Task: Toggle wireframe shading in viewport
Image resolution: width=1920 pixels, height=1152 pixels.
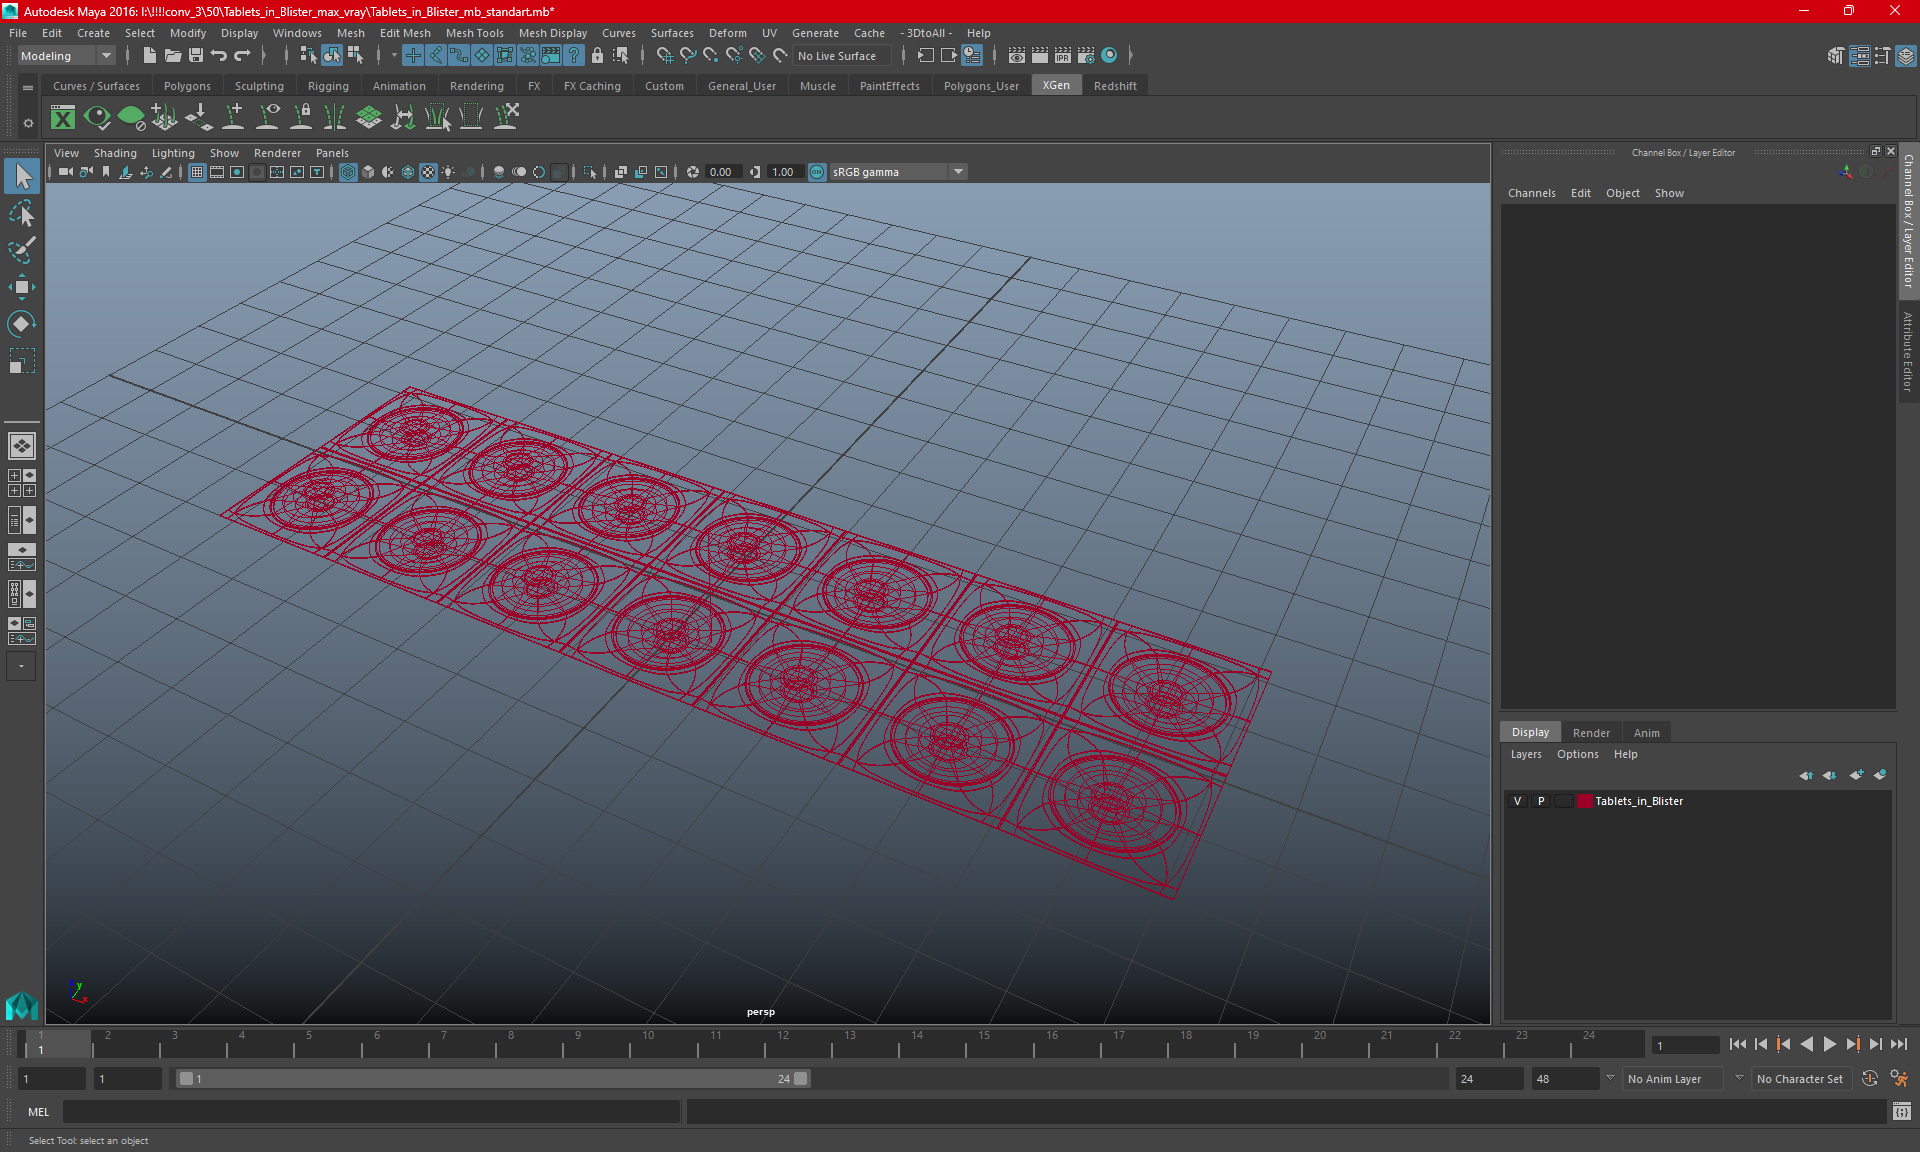Action: [x=348, y=172]
